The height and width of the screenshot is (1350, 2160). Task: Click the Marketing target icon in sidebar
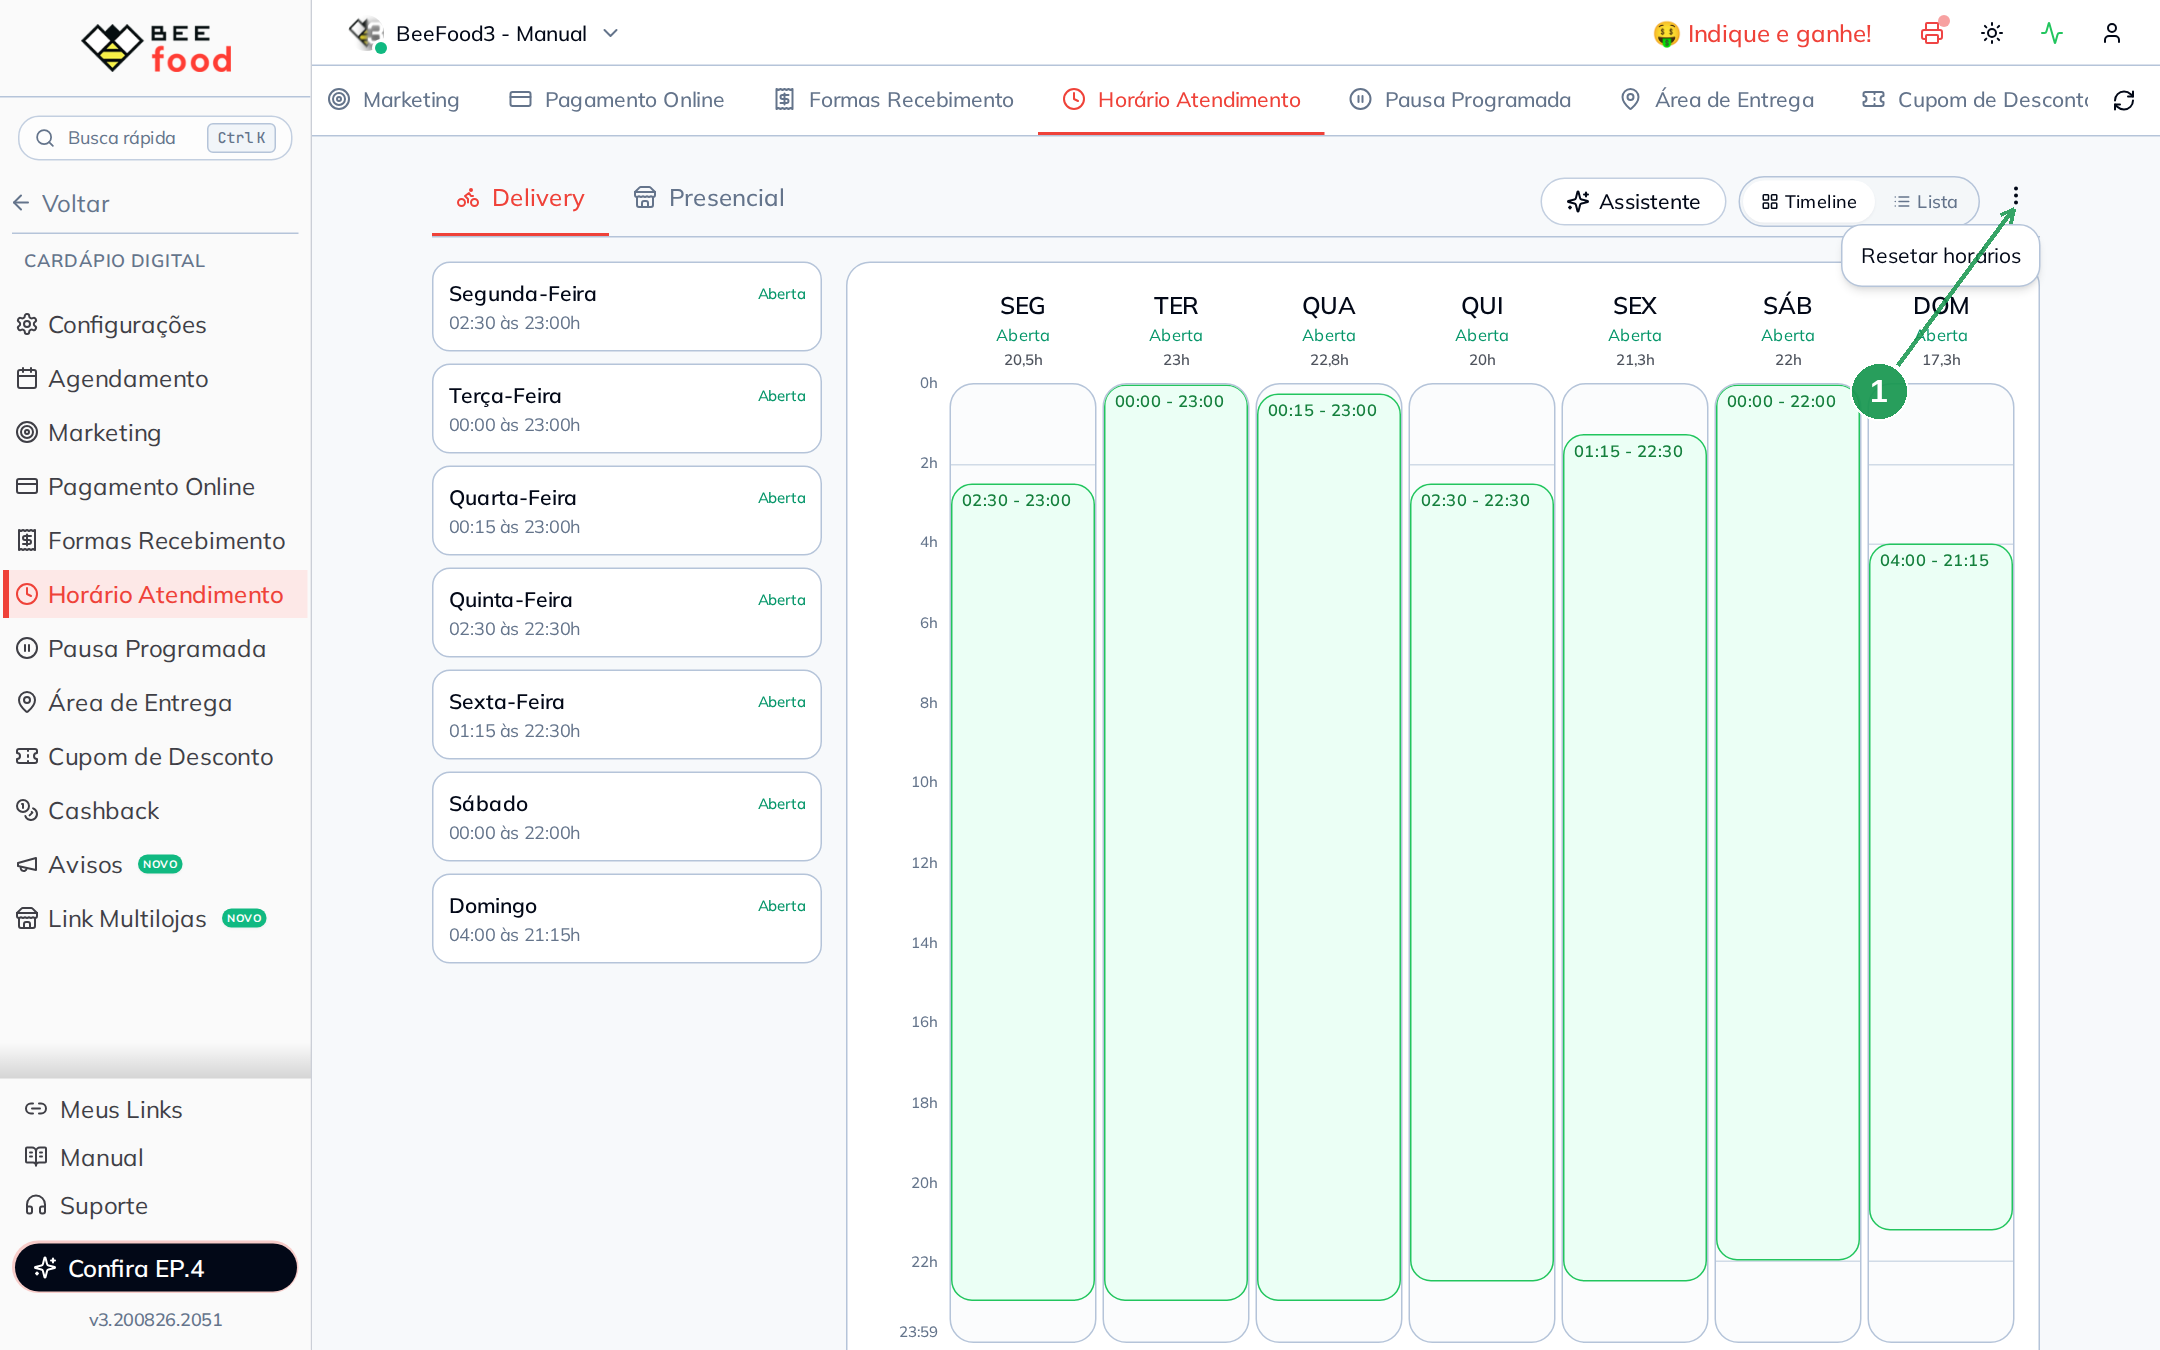[x=27, y=432]
